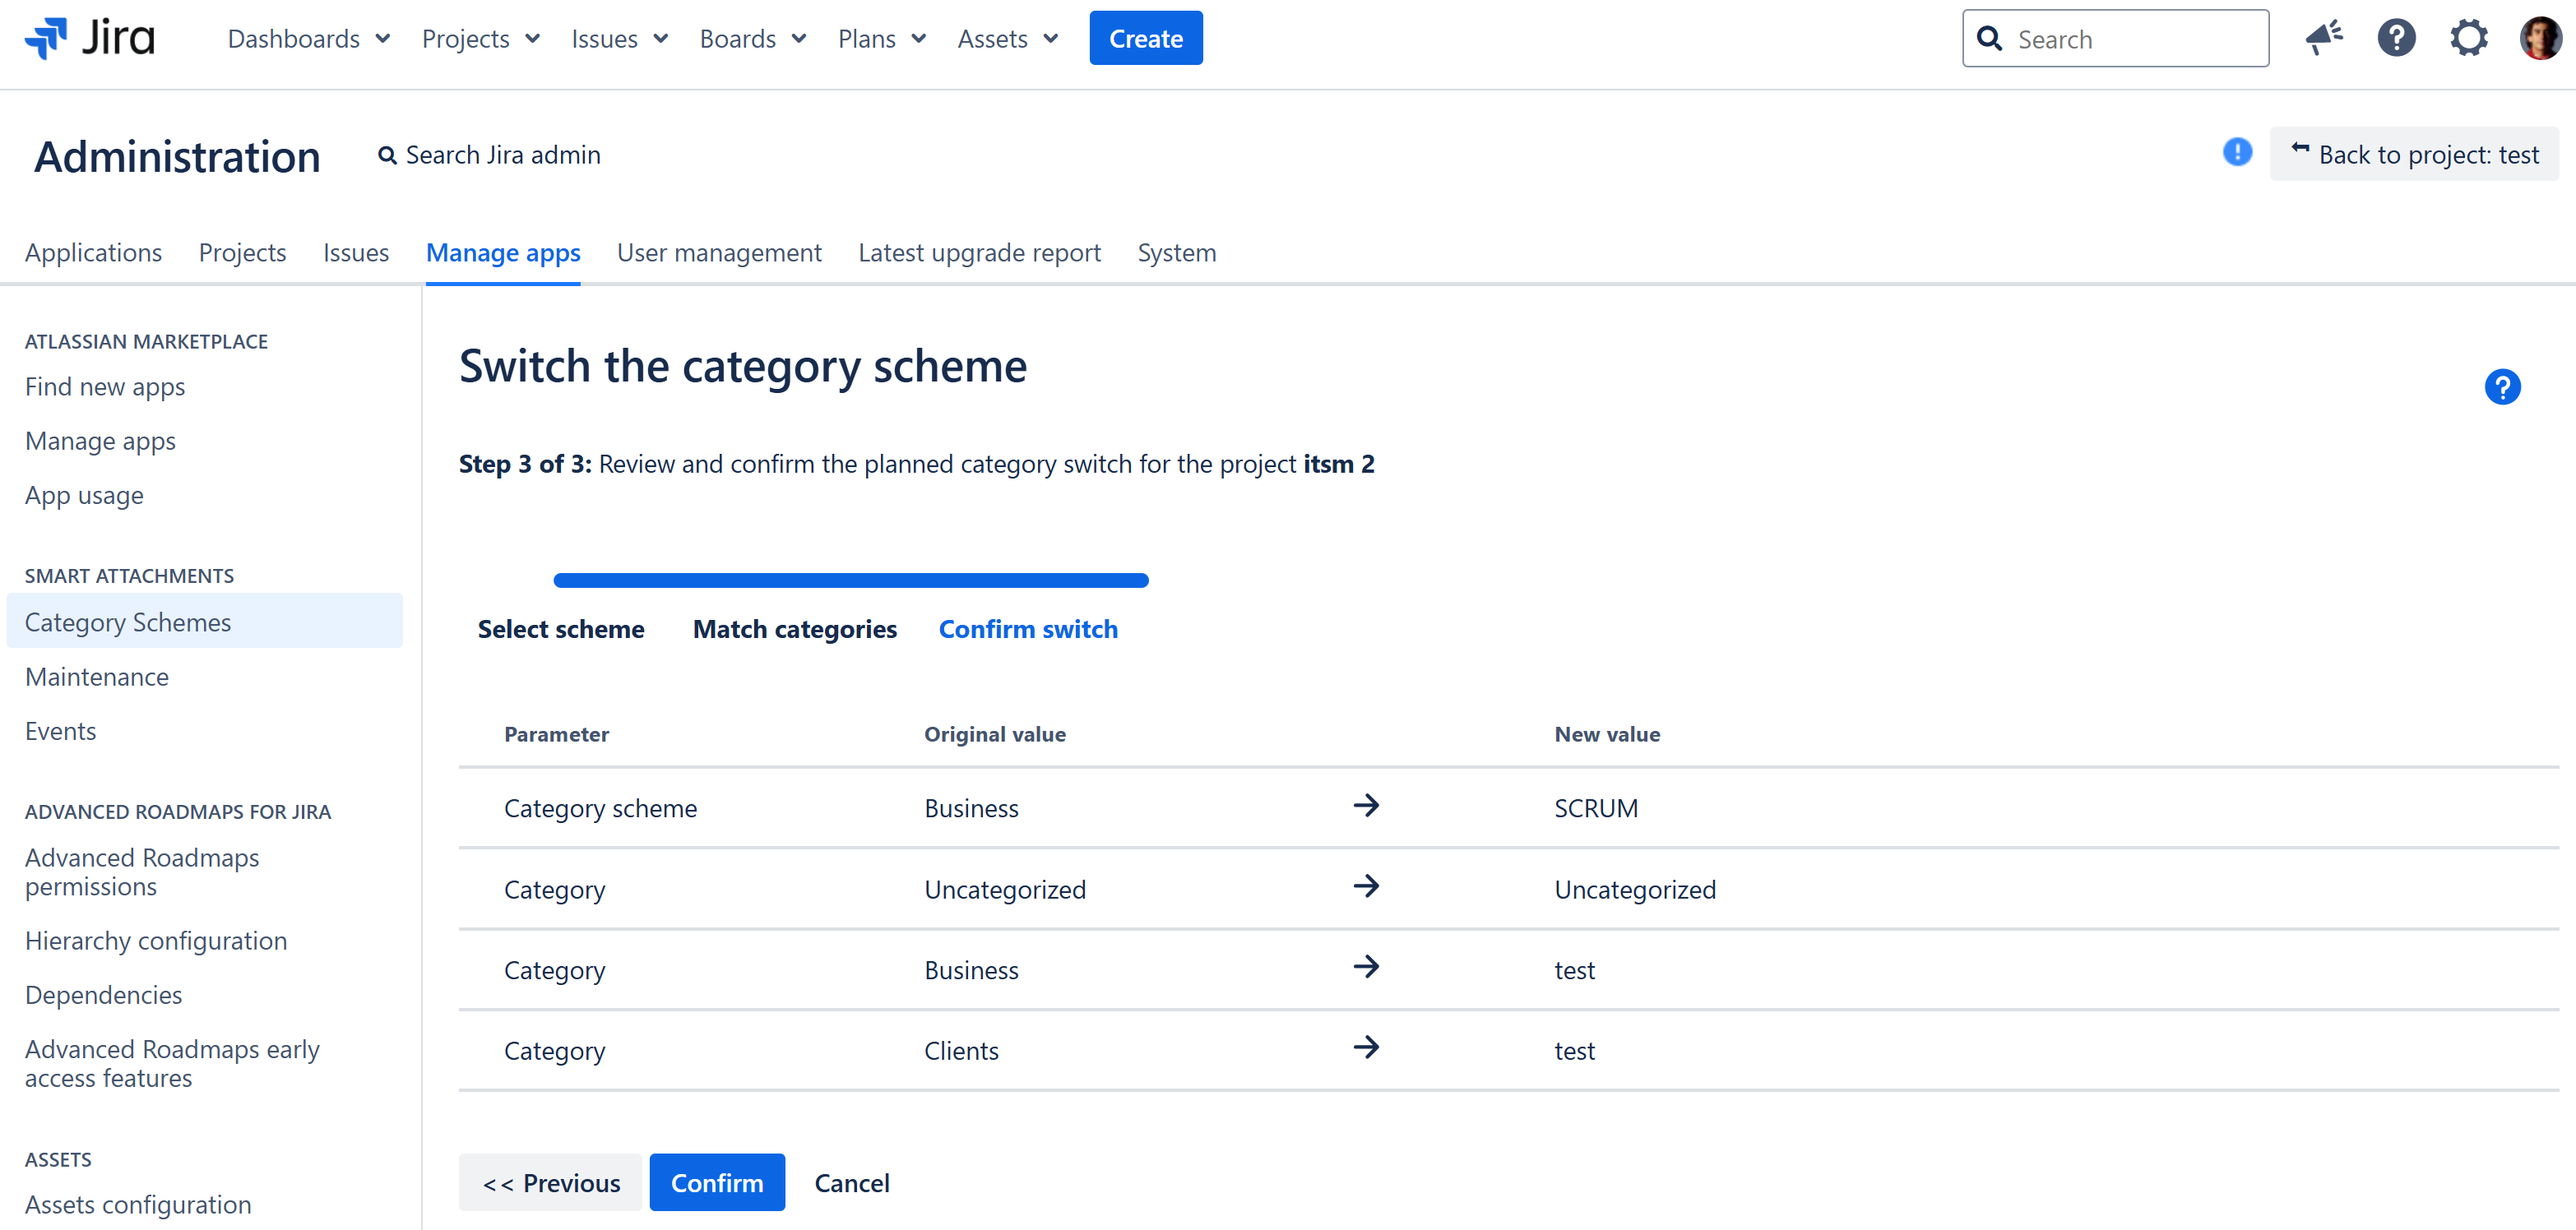Expand the Plans dropdown

pos(882,39)
